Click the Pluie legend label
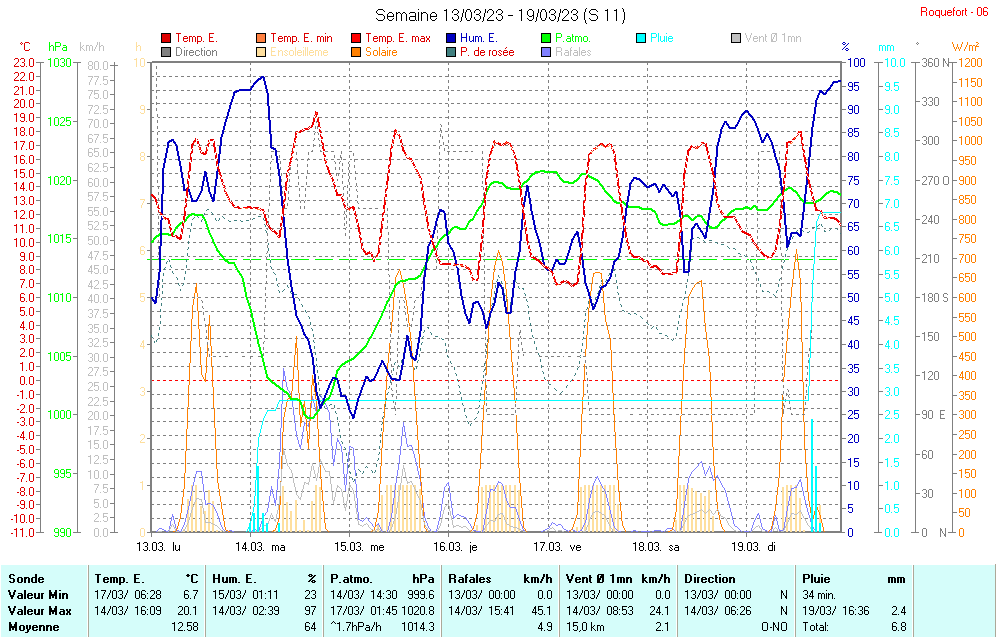The height and width of the screenshot is (637, 996). pyautogui.click(x=661, y=39)
